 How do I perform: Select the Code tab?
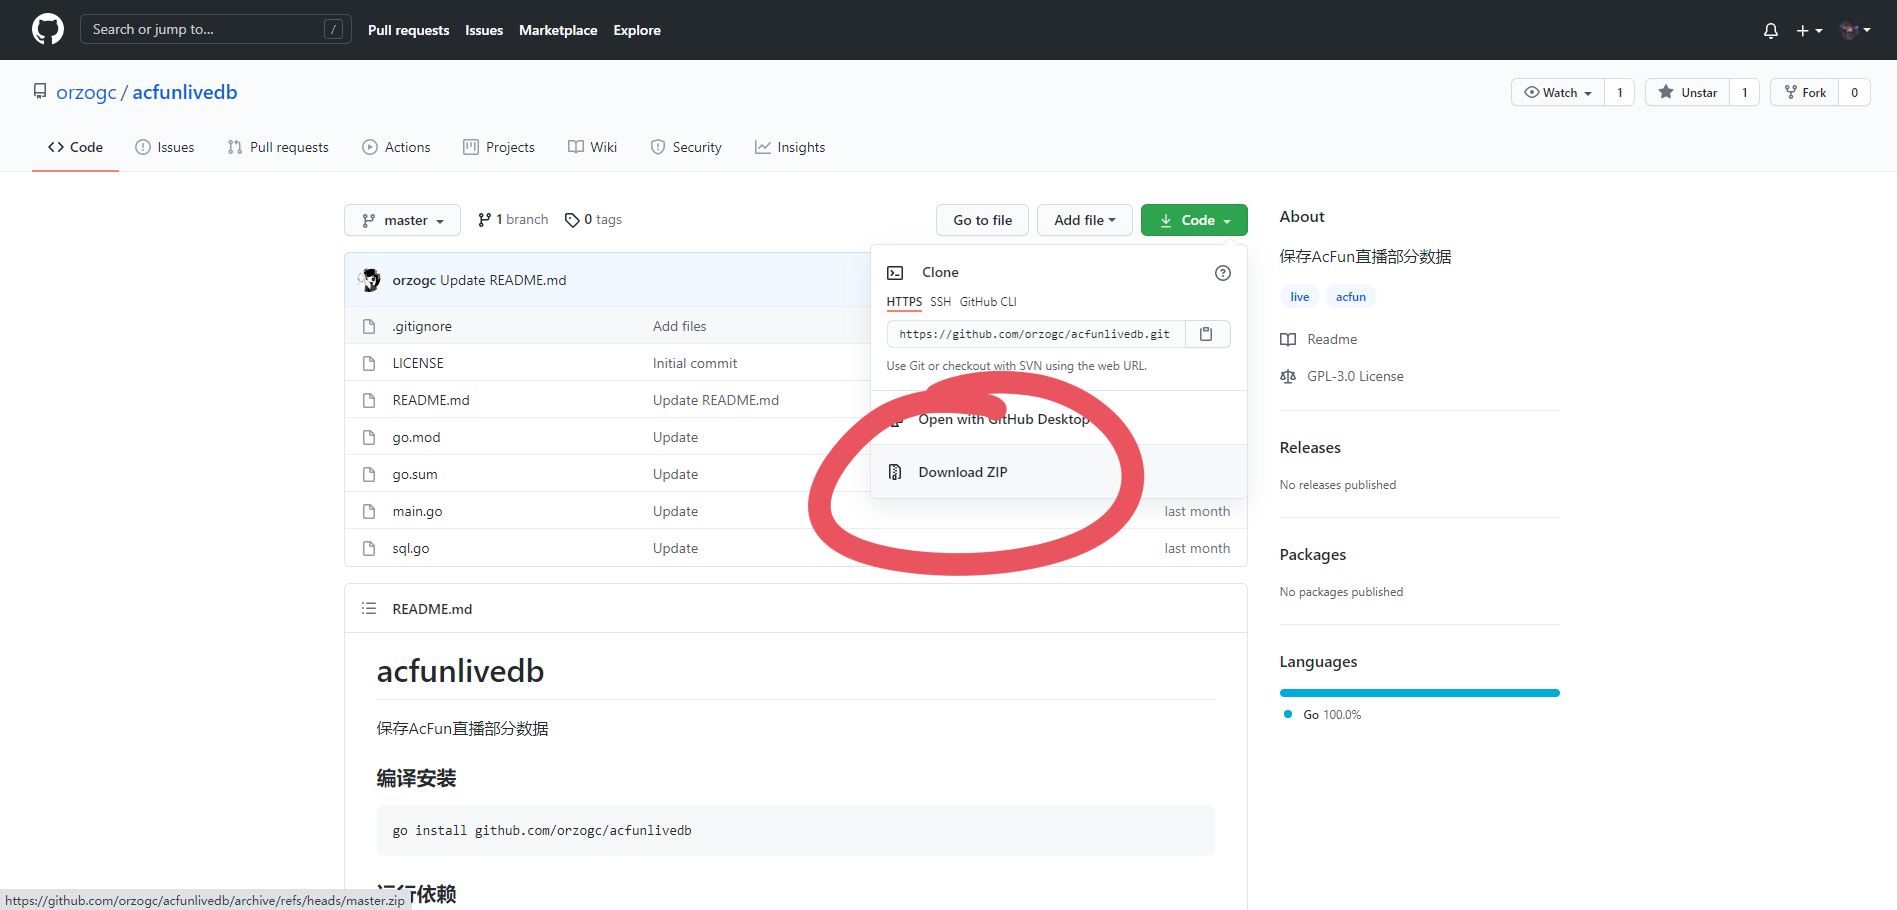(x=75, y=147)
